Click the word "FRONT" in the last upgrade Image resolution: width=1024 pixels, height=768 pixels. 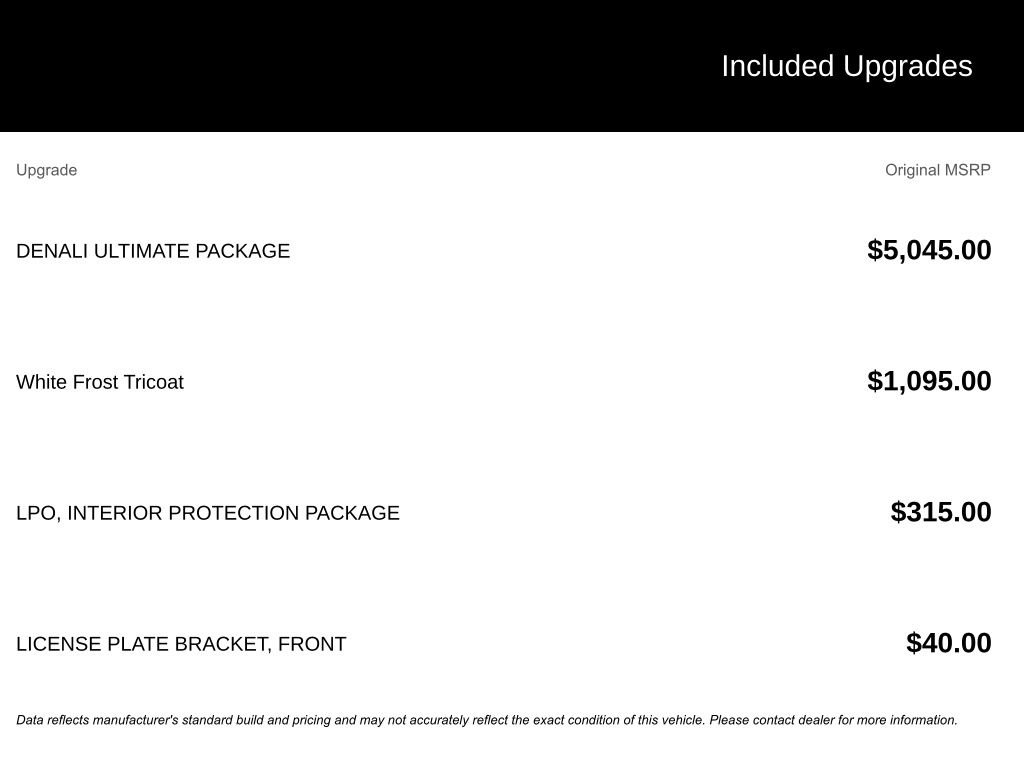coord(312,644)
